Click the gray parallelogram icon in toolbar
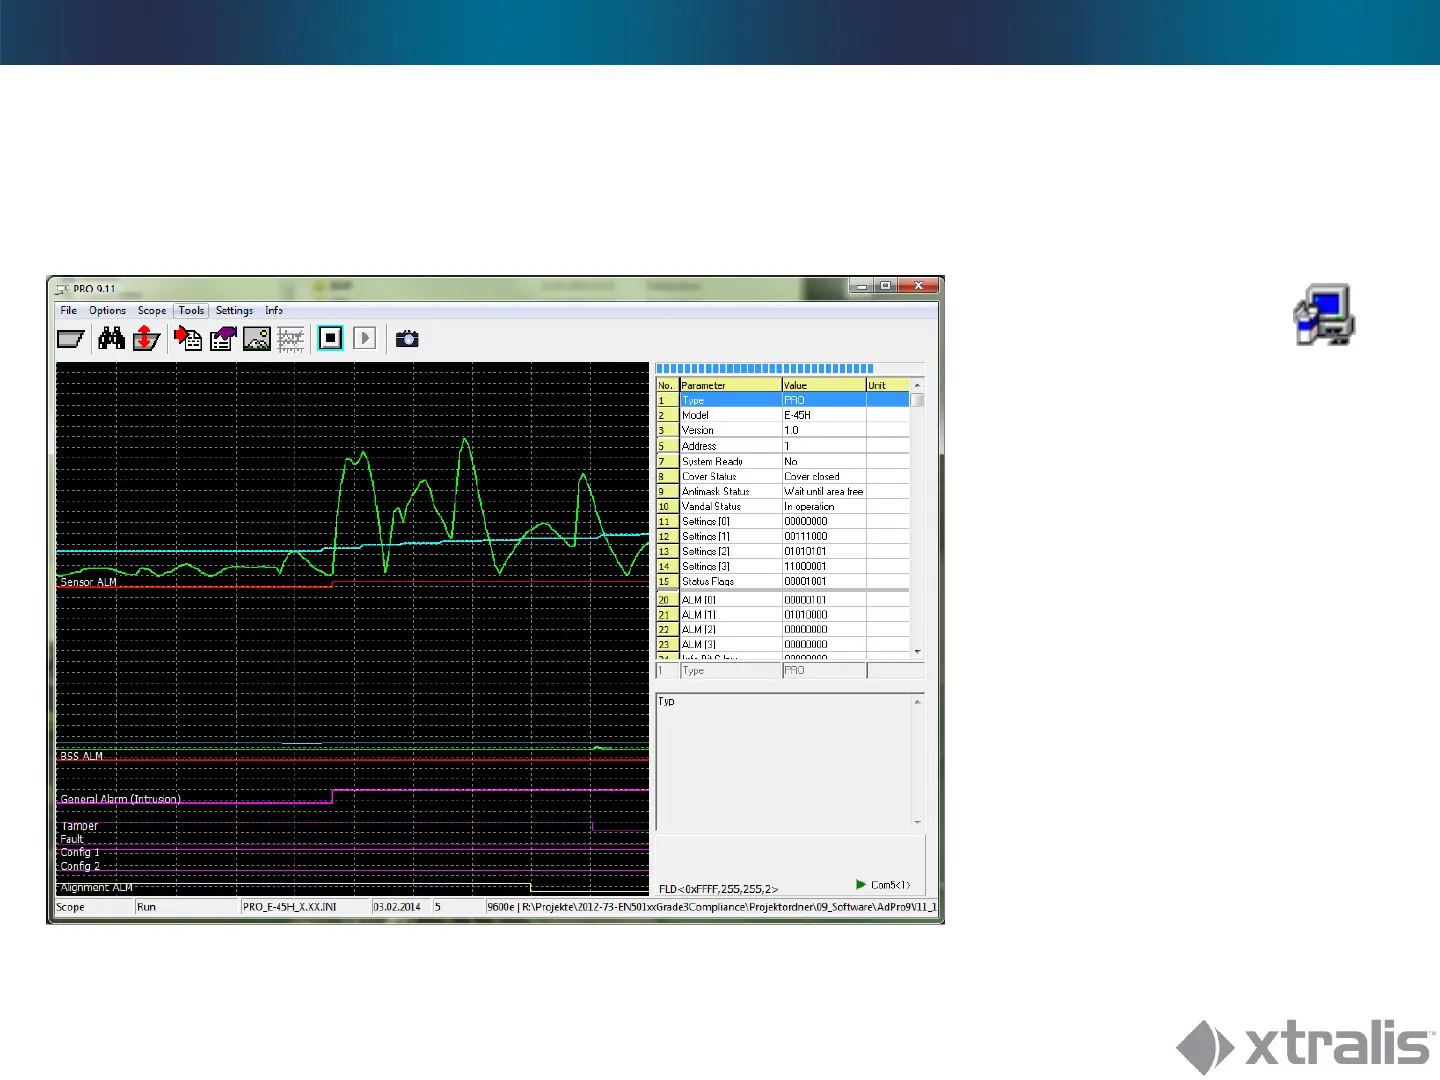 pos(70,339)
